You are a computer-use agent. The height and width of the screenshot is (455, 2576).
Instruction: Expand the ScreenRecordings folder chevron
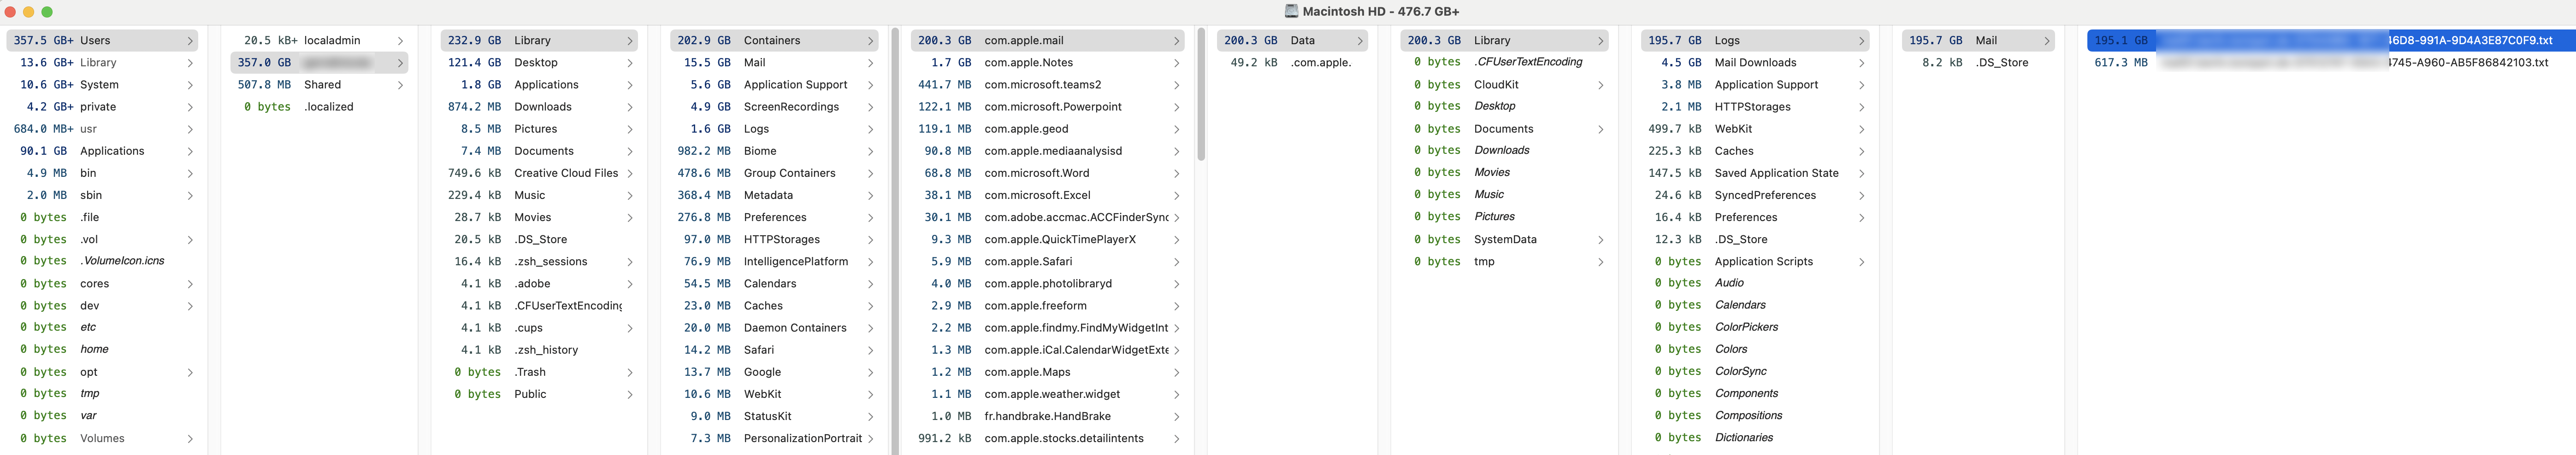(870, 107)
